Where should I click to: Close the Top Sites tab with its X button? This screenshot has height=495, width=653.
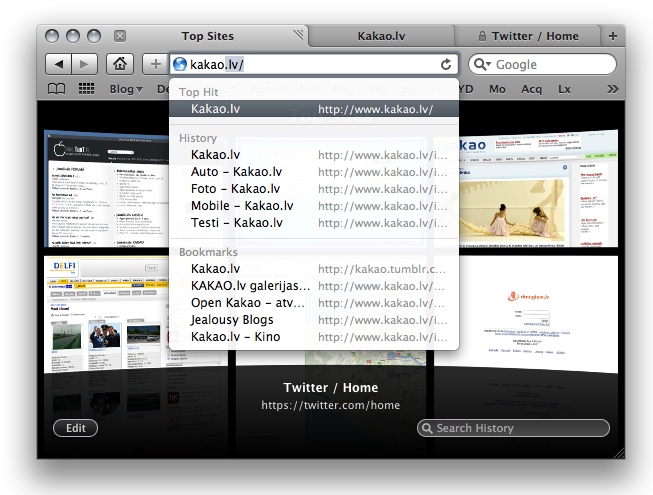120,36
